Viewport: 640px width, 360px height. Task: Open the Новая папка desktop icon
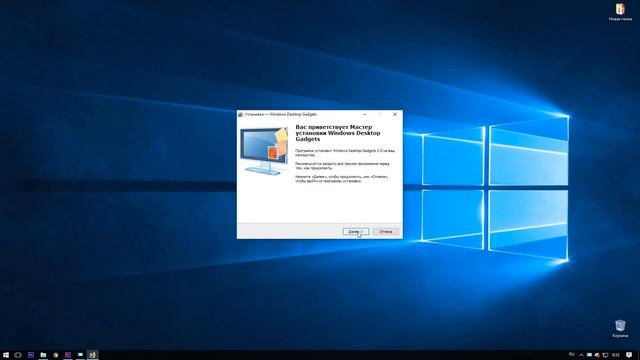coord(620,12)
